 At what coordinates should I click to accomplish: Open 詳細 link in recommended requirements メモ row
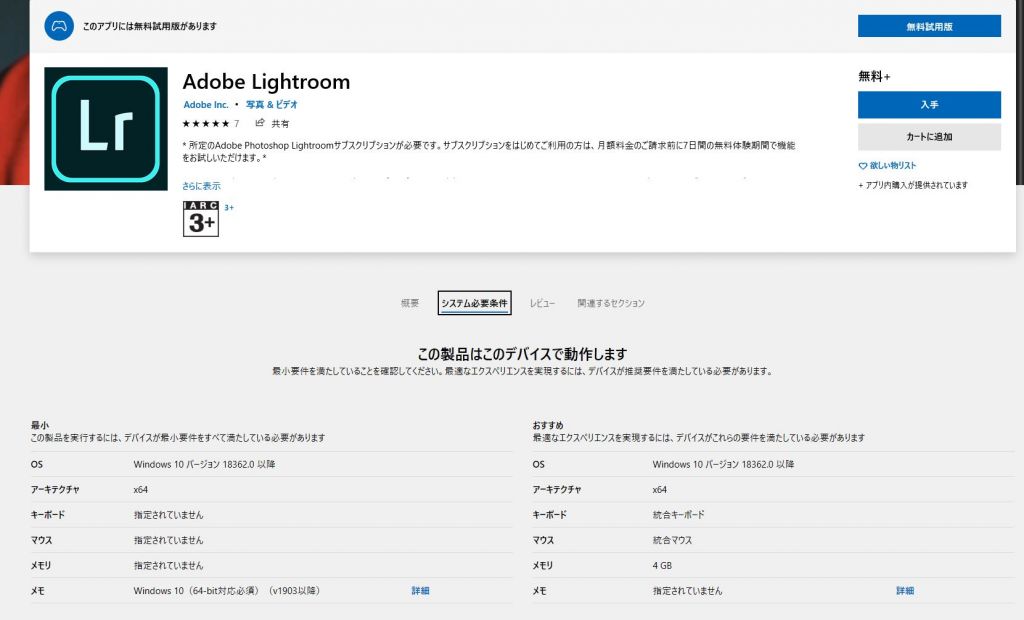[904, 591]
